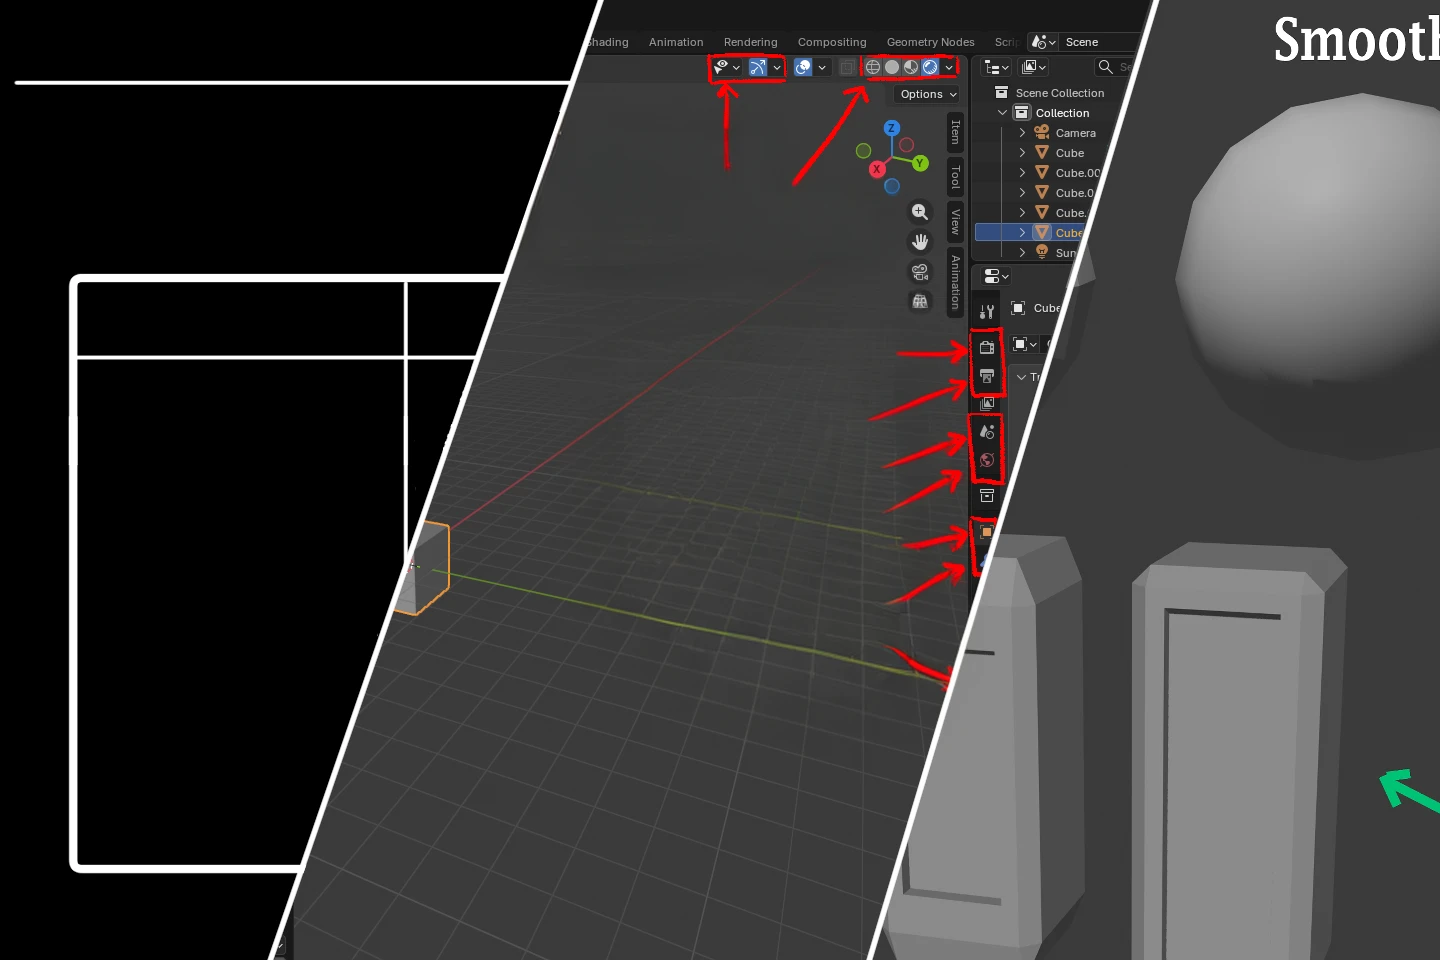The image size is (1440, 960).
Task: Switch to rendered viewport shading
Action: pyautogui.click(x=930, y=67)
